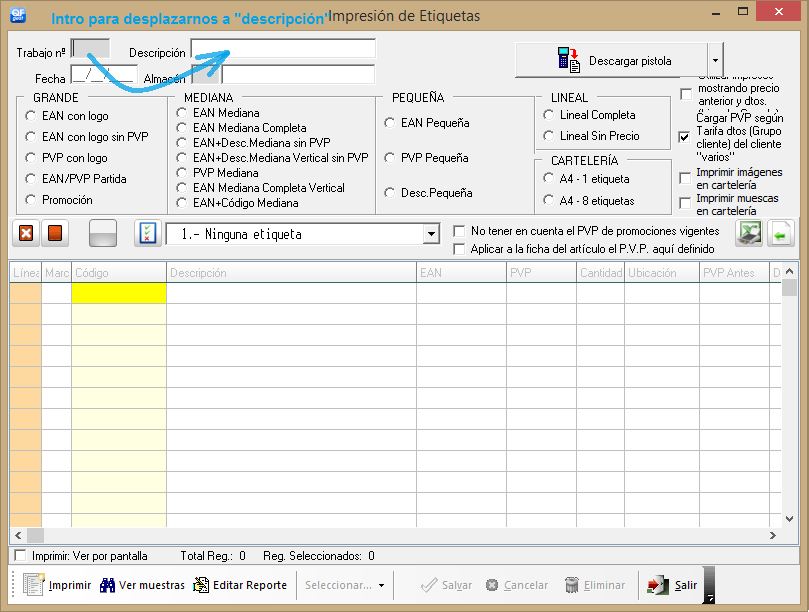Select EAN Mediana Completa radio
Image resolution: width=809 pixels, height=612 pixels.
click(181, 127)
